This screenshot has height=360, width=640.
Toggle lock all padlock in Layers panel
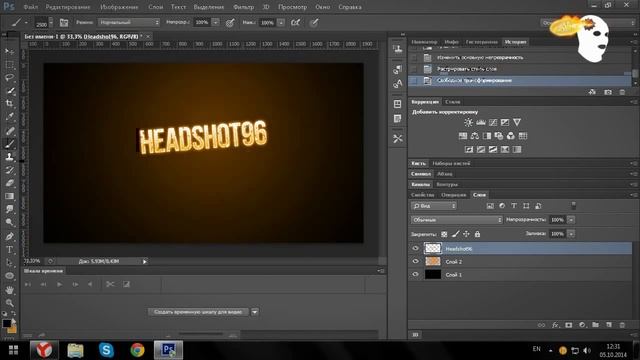(477, 234)
